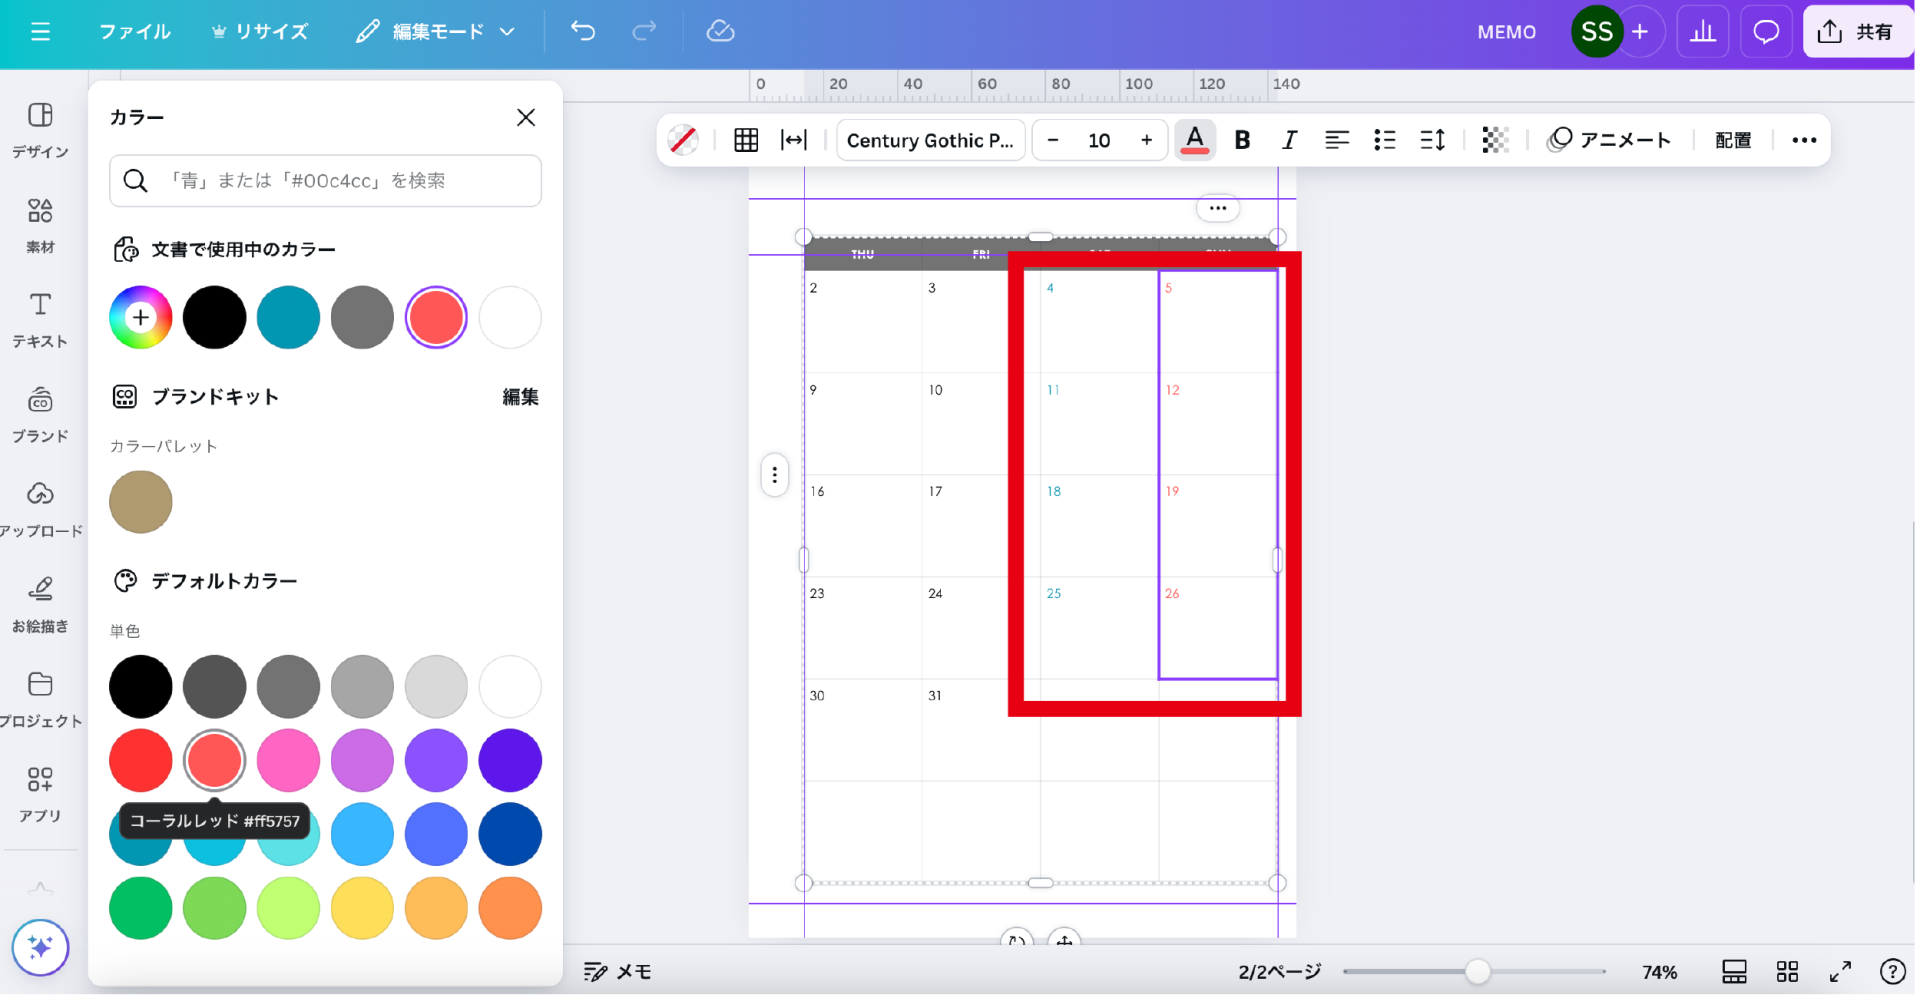
Task: Open the comments speech bubble icon
Action: pos(1766,32)
